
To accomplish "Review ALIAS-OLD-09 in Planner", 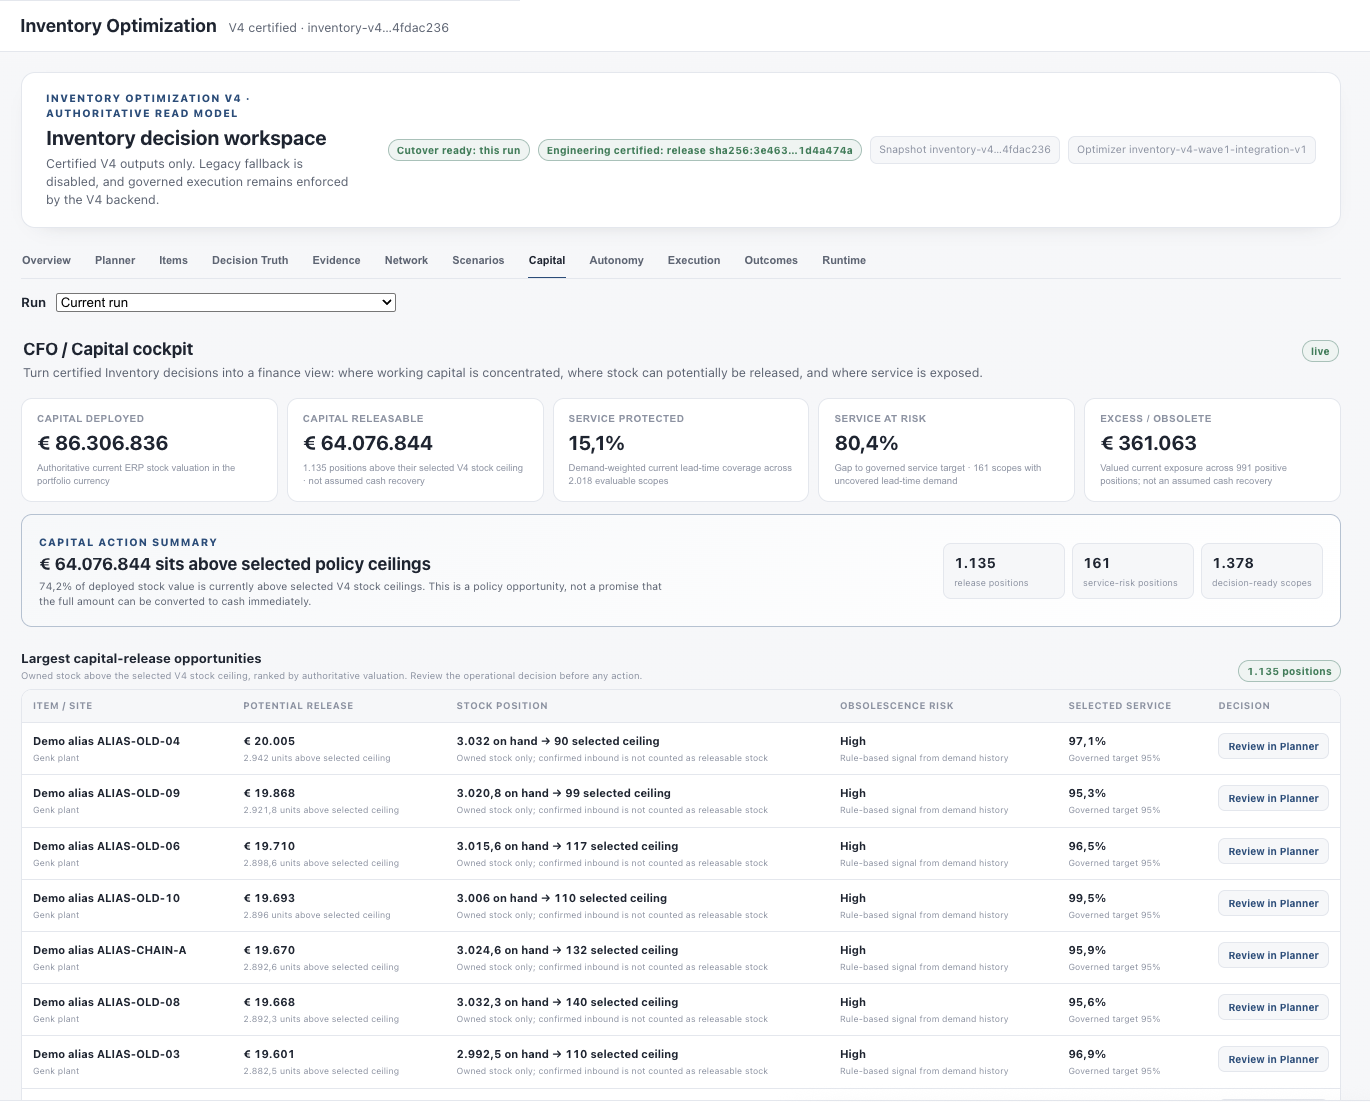I will (1273, 798).
